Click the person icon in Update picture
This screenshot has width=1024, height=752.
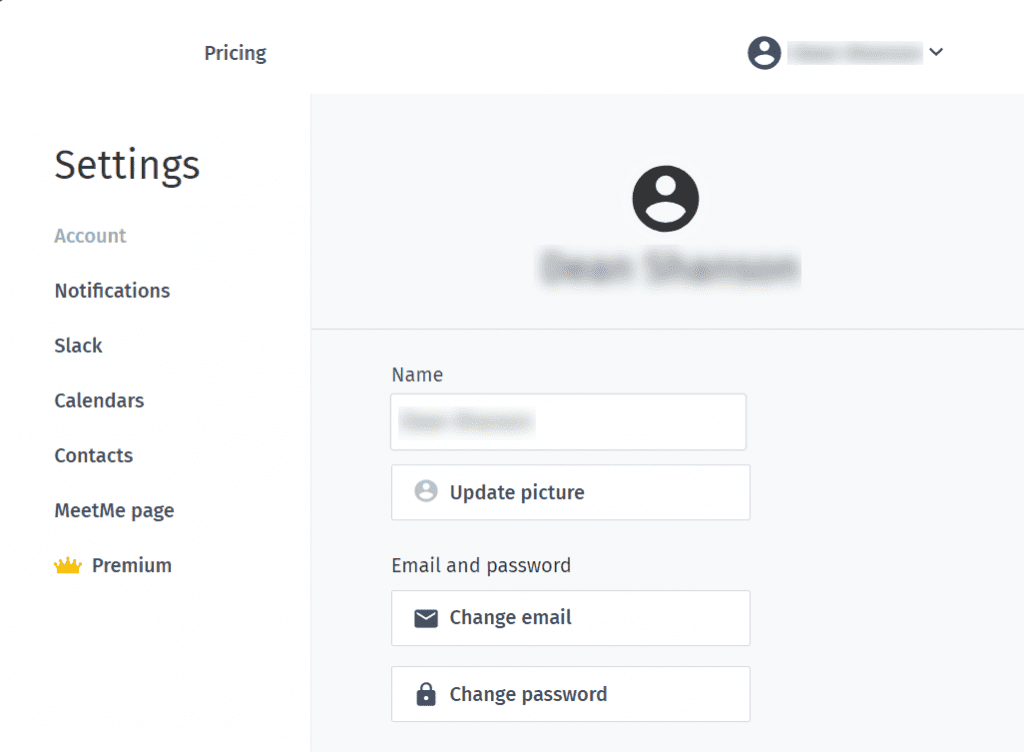coord(426,491)
